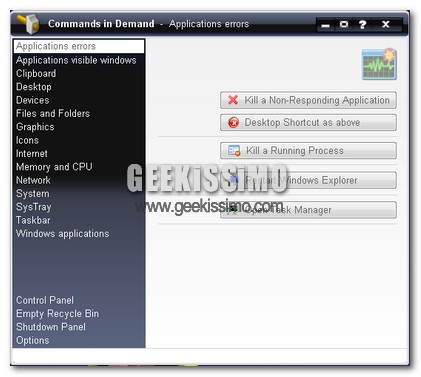Click the activity monitor graphic icon
Viewport: 421px width, 377px height.
379,64
